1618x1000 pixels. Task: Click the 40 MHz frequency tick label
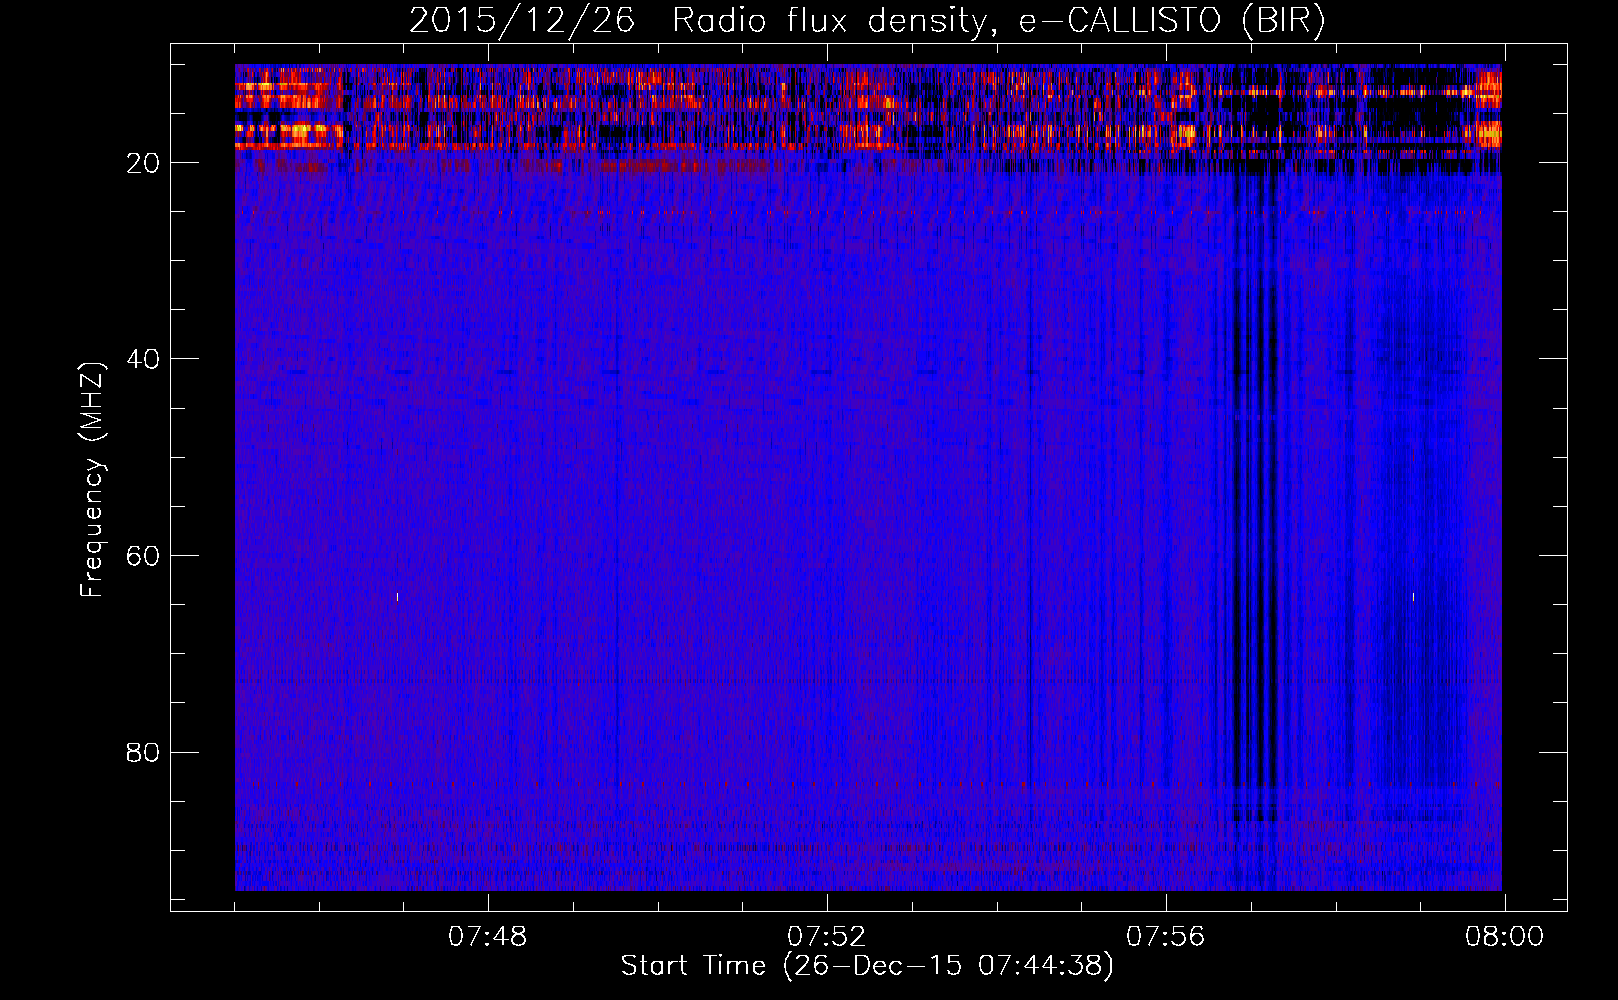coord(144,359)
